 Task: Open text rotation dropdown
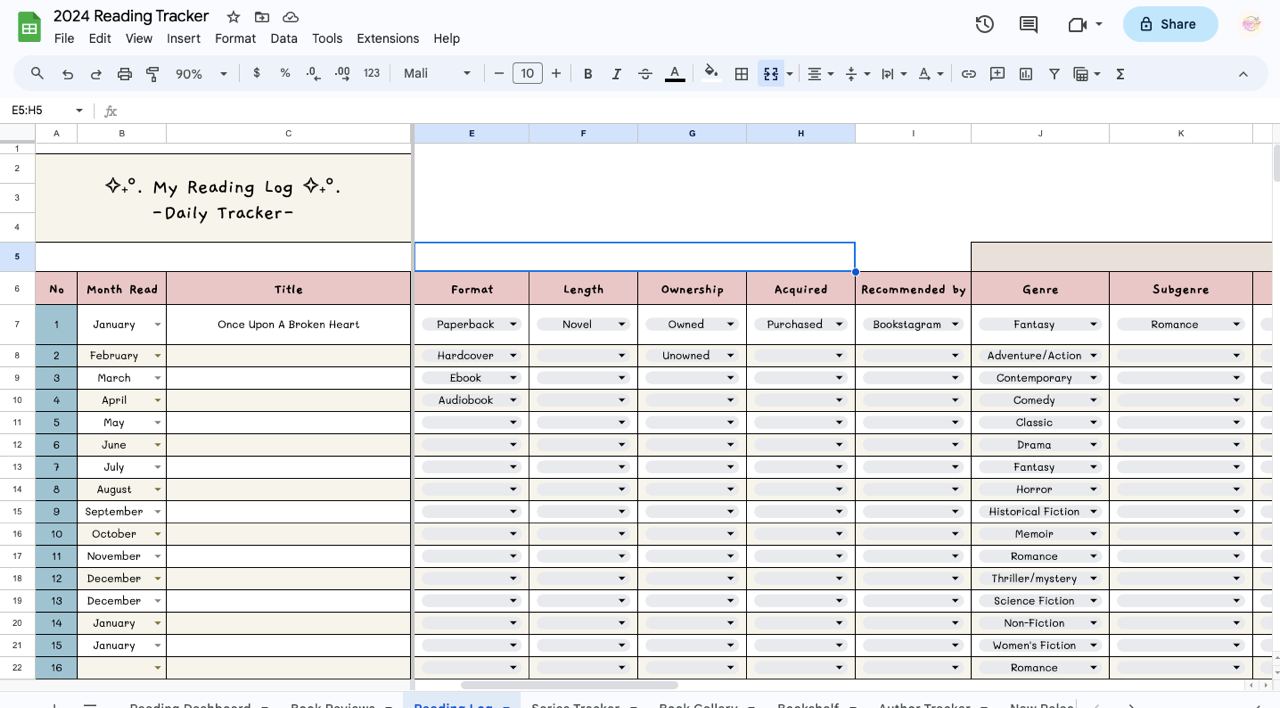(930, 74)
